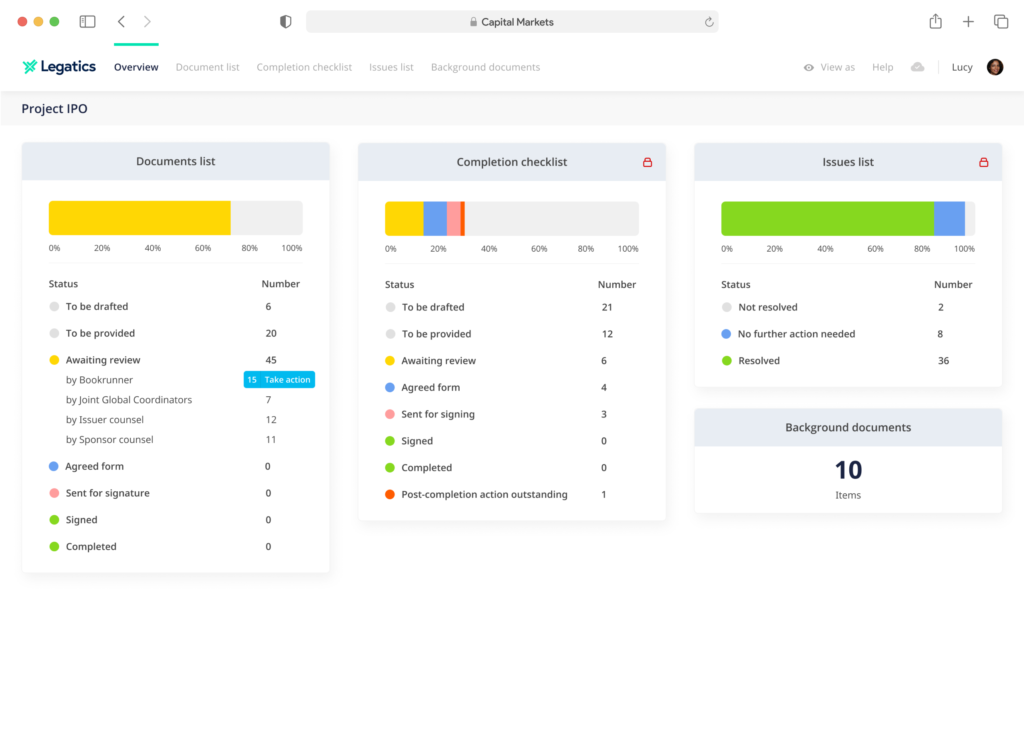
Task: Open Lucy's profile avatar
Action: pyautogui.click(x=994, y=67)
